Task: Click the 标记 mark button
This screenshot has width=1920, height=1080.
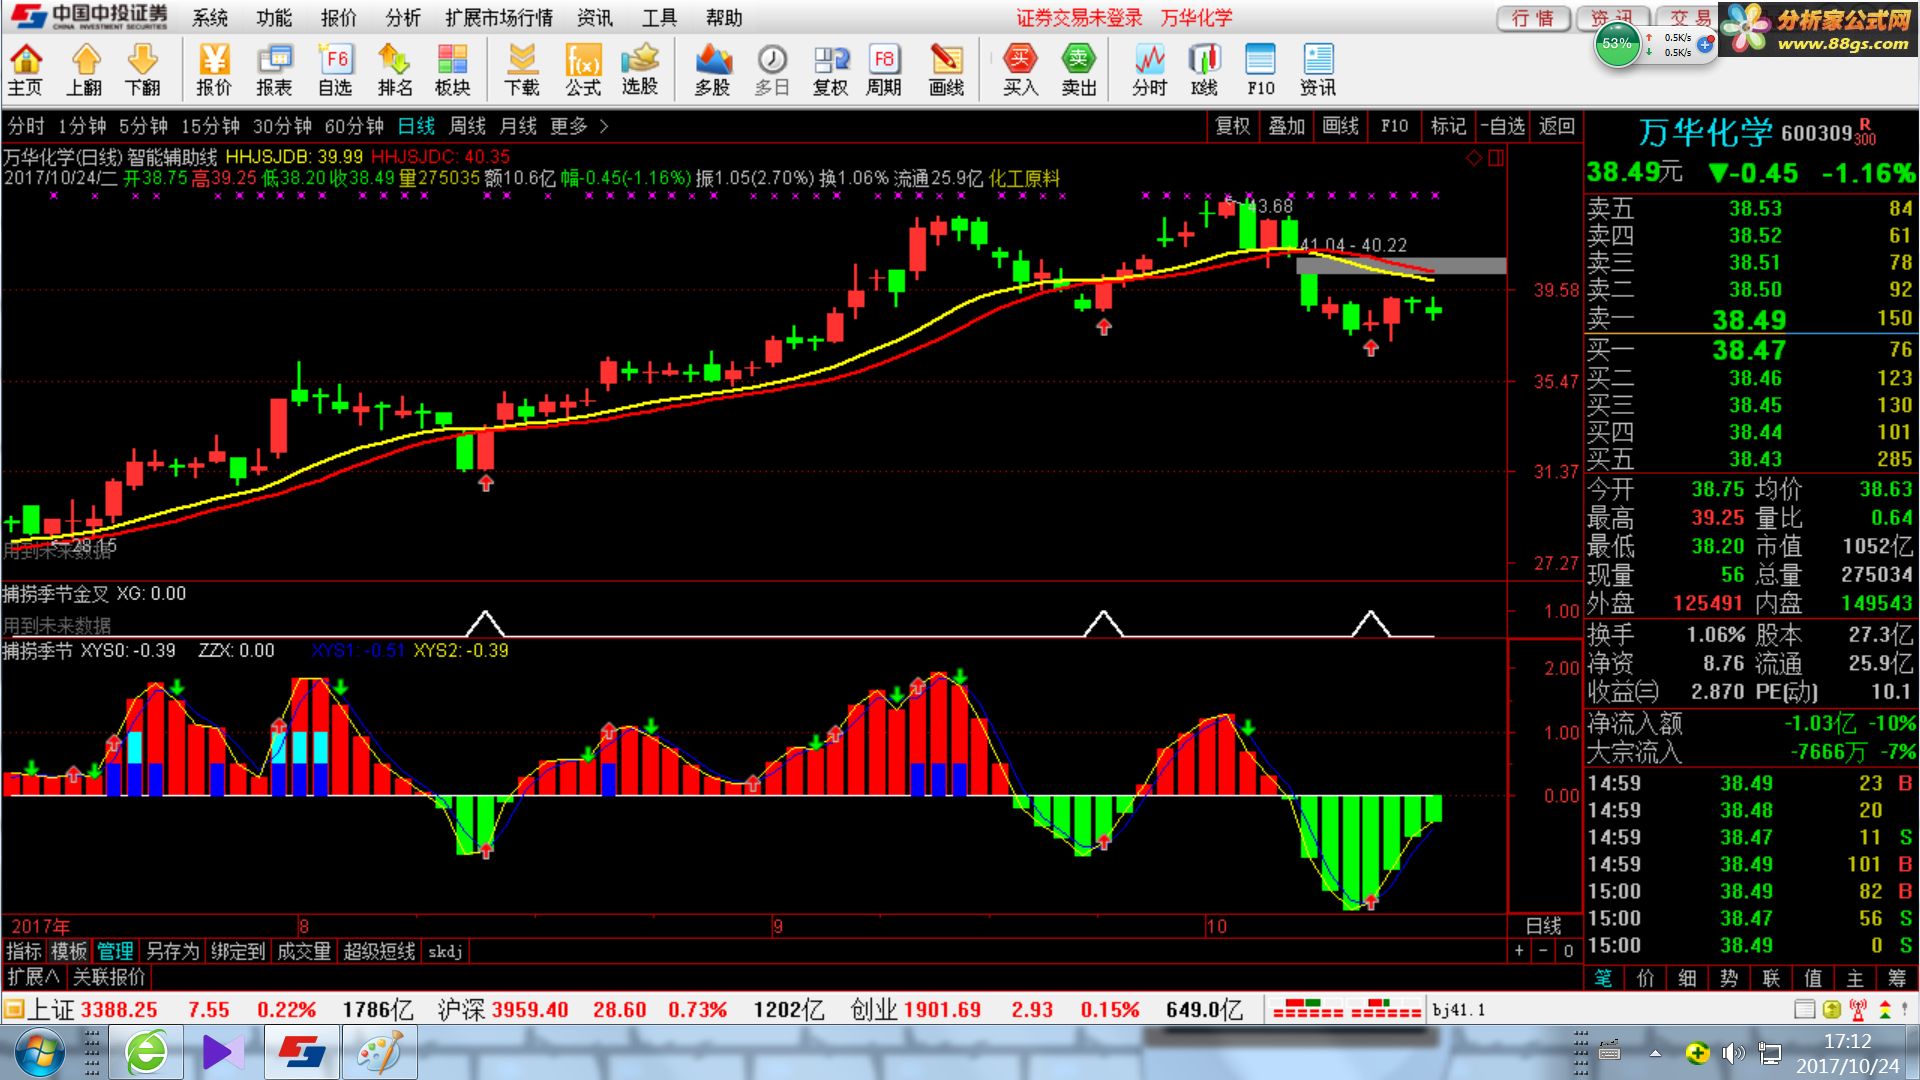Action: (1448, 126)
